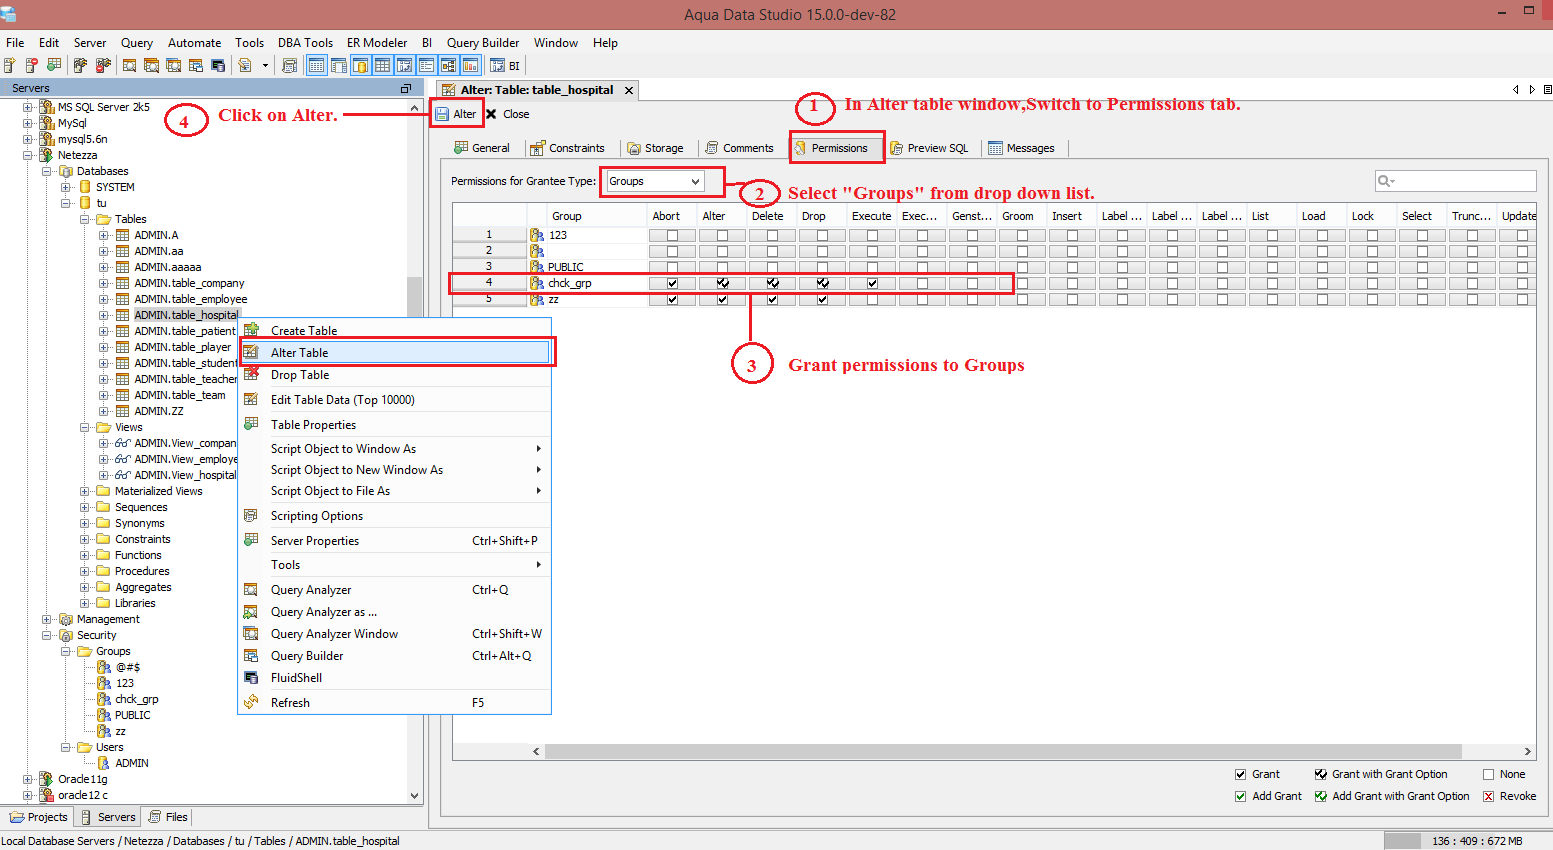Click the script document toolbar icon

[245, 66]
